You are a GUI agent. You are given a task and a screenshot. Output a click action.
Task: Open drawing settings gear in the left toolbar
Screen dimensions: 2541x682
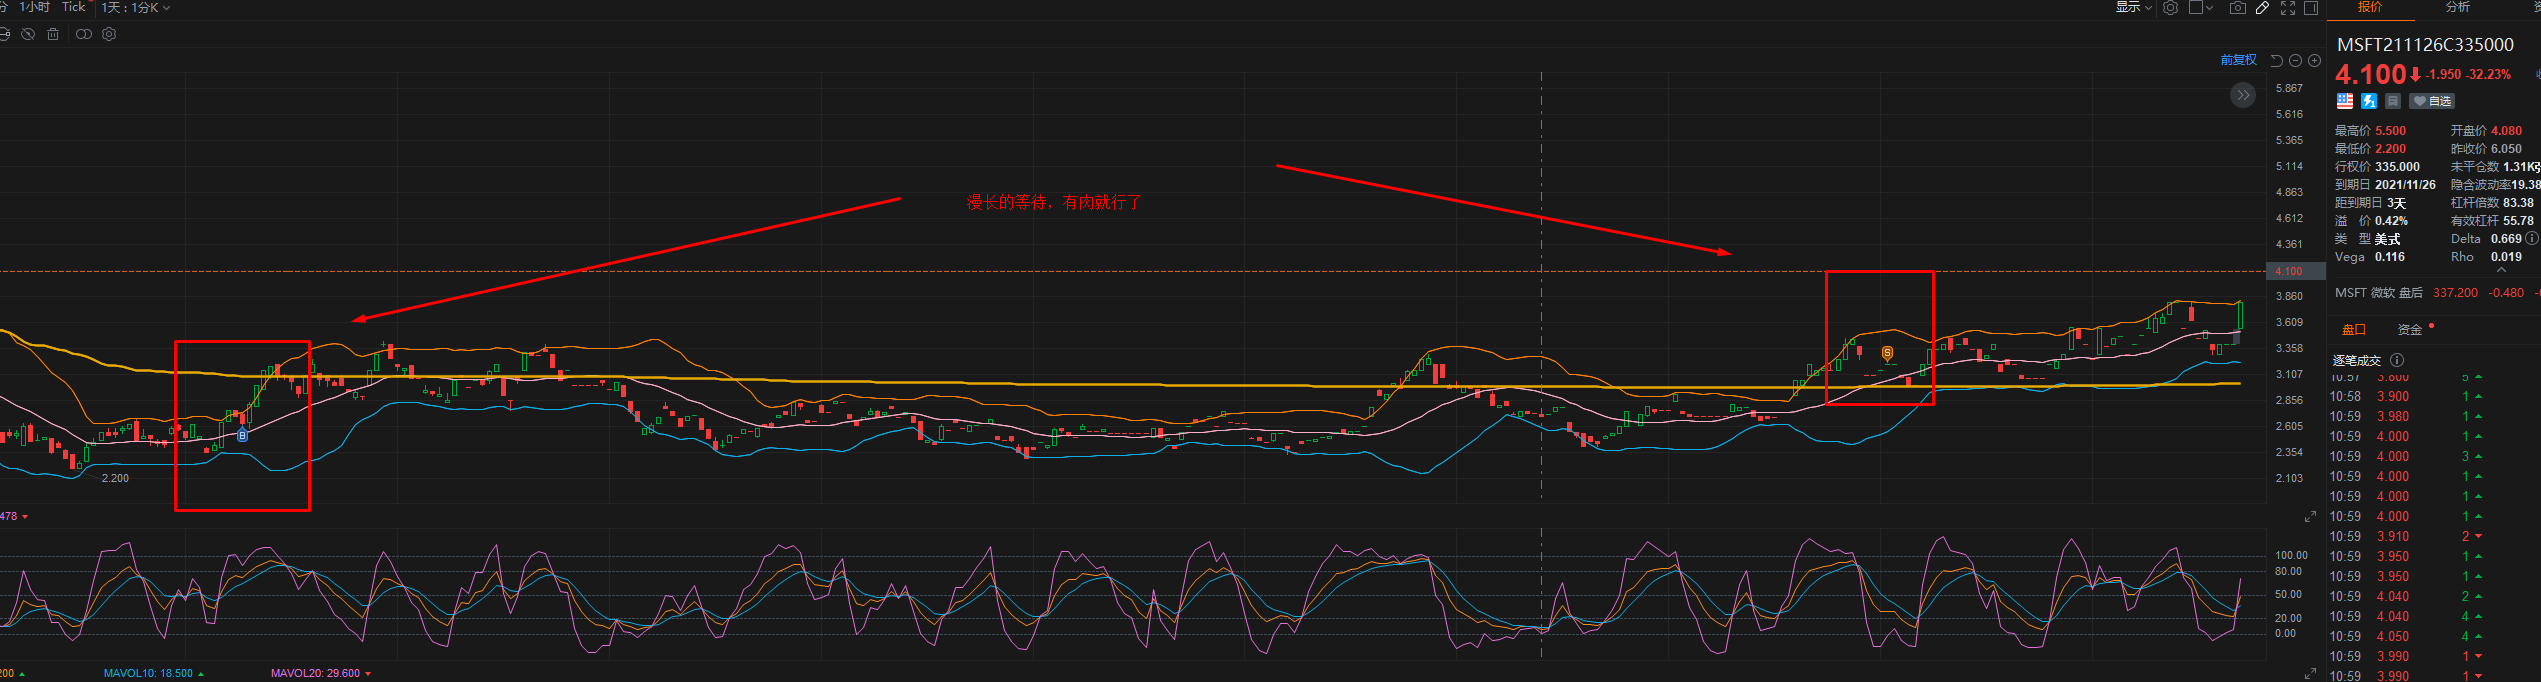(109, 34)
